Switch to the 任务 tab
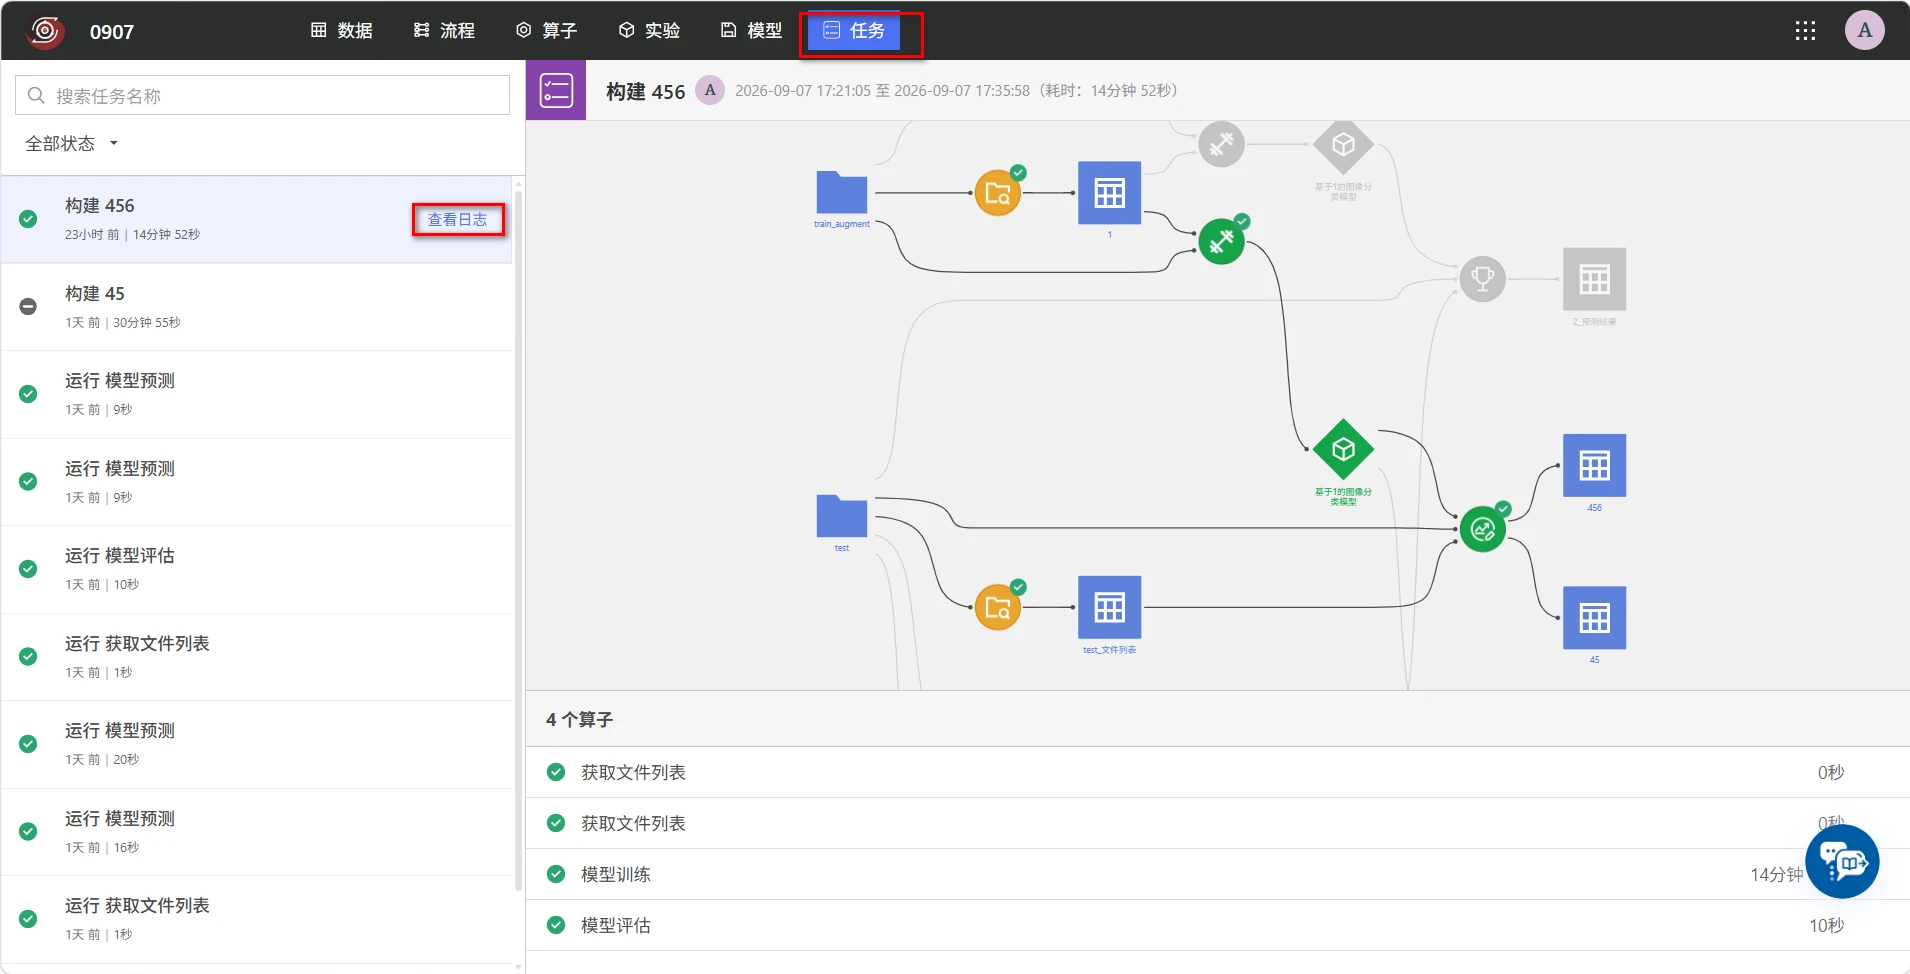The image size is (1910, 974). click(854, 31)
